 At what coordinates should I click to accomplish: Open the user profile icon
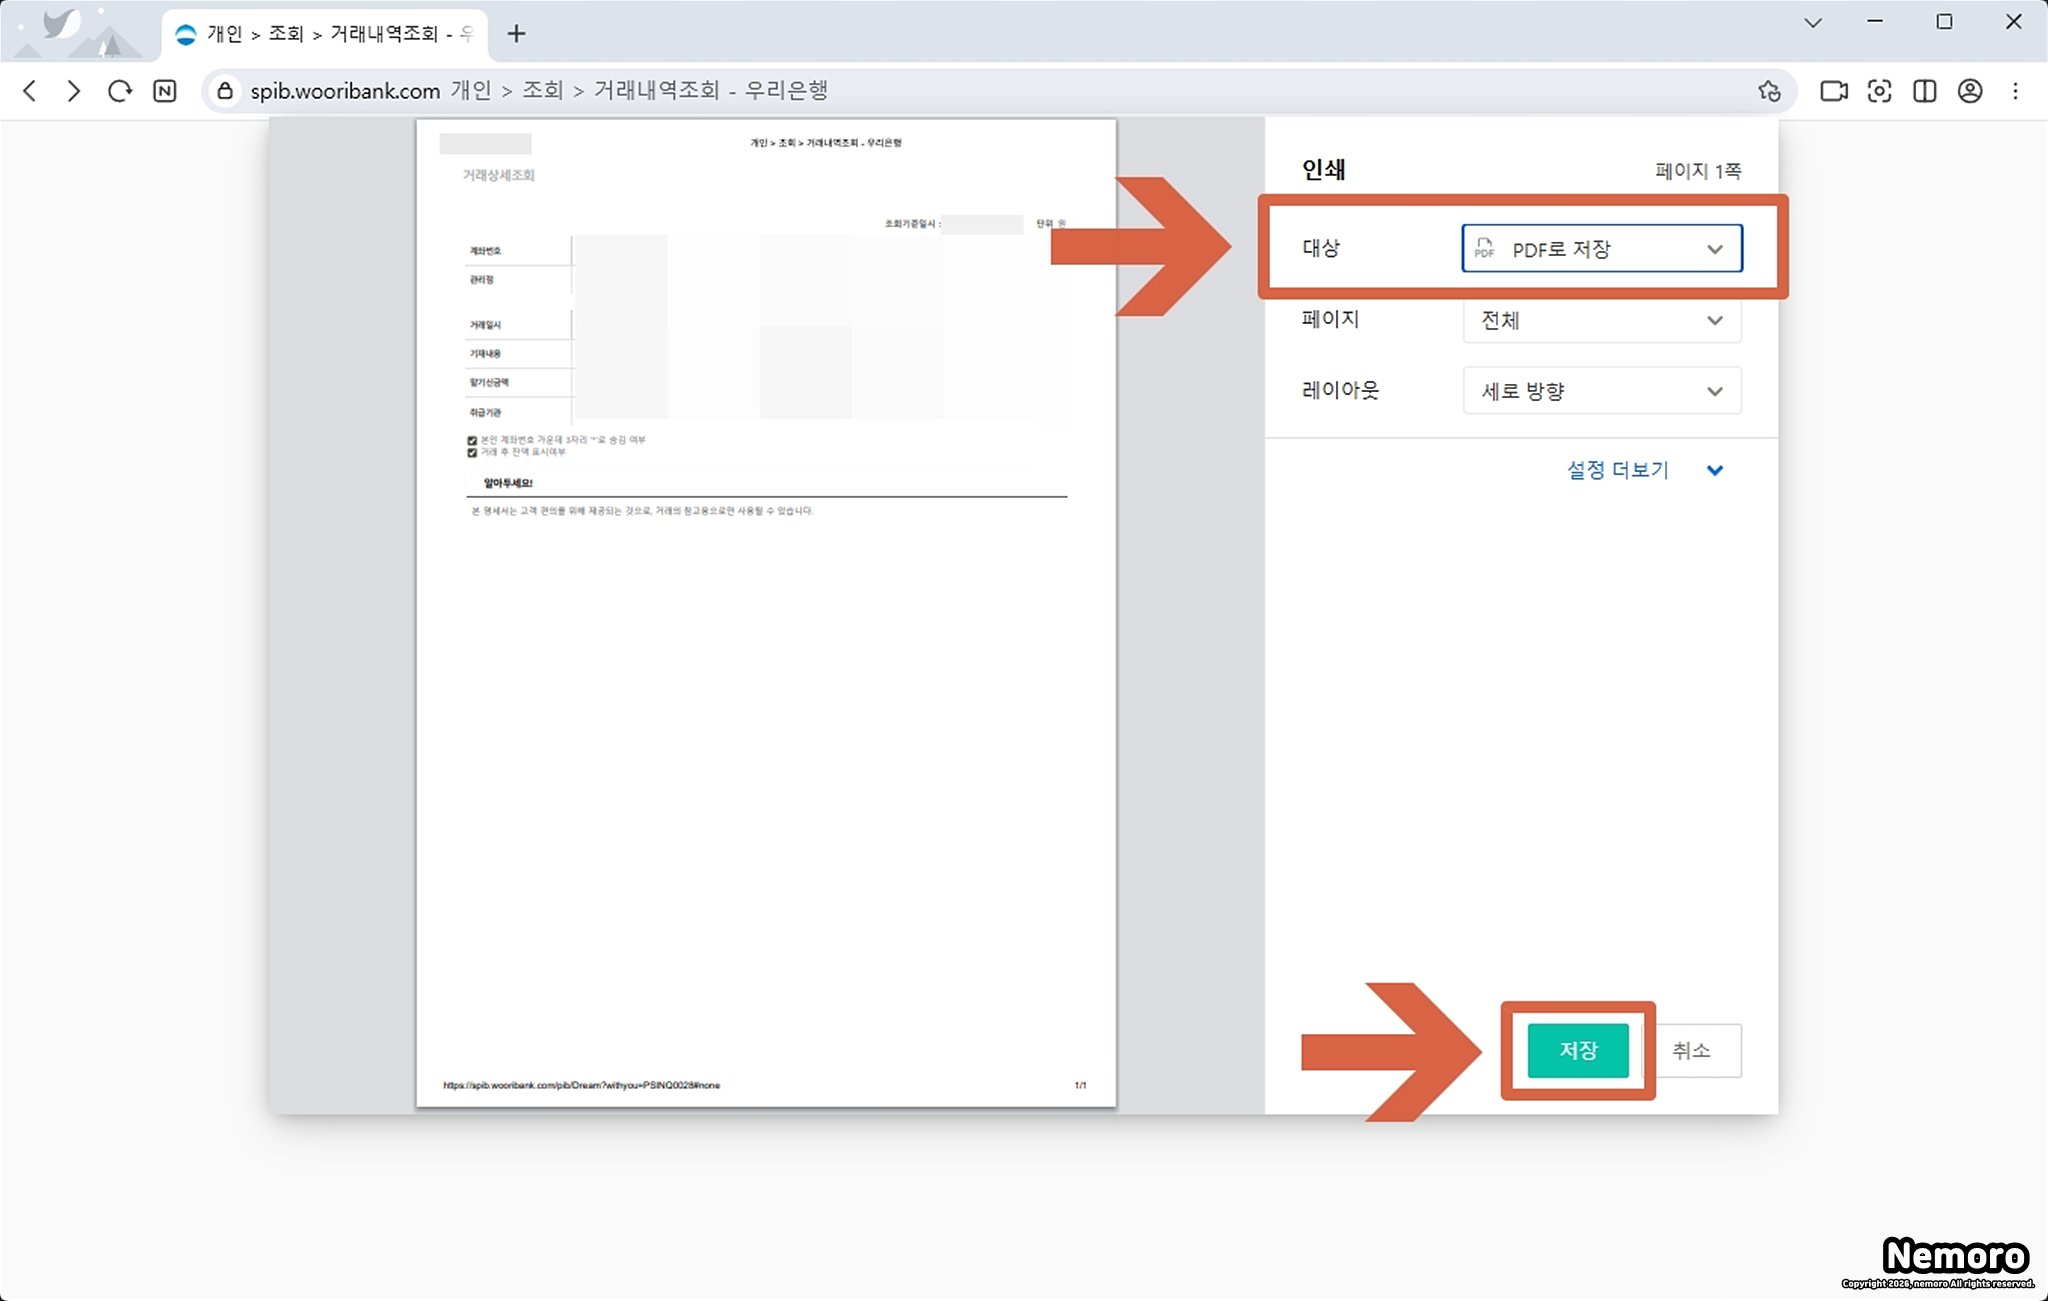pos(1970,91)
